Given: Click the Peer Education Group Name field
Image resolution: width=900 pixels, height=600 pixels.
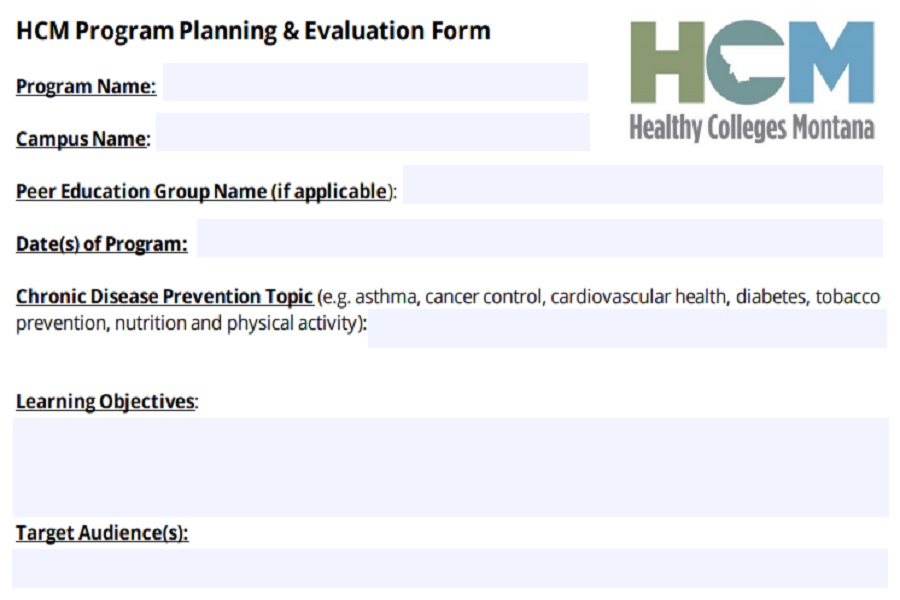Looking at the screenshot, I should 642,186.
